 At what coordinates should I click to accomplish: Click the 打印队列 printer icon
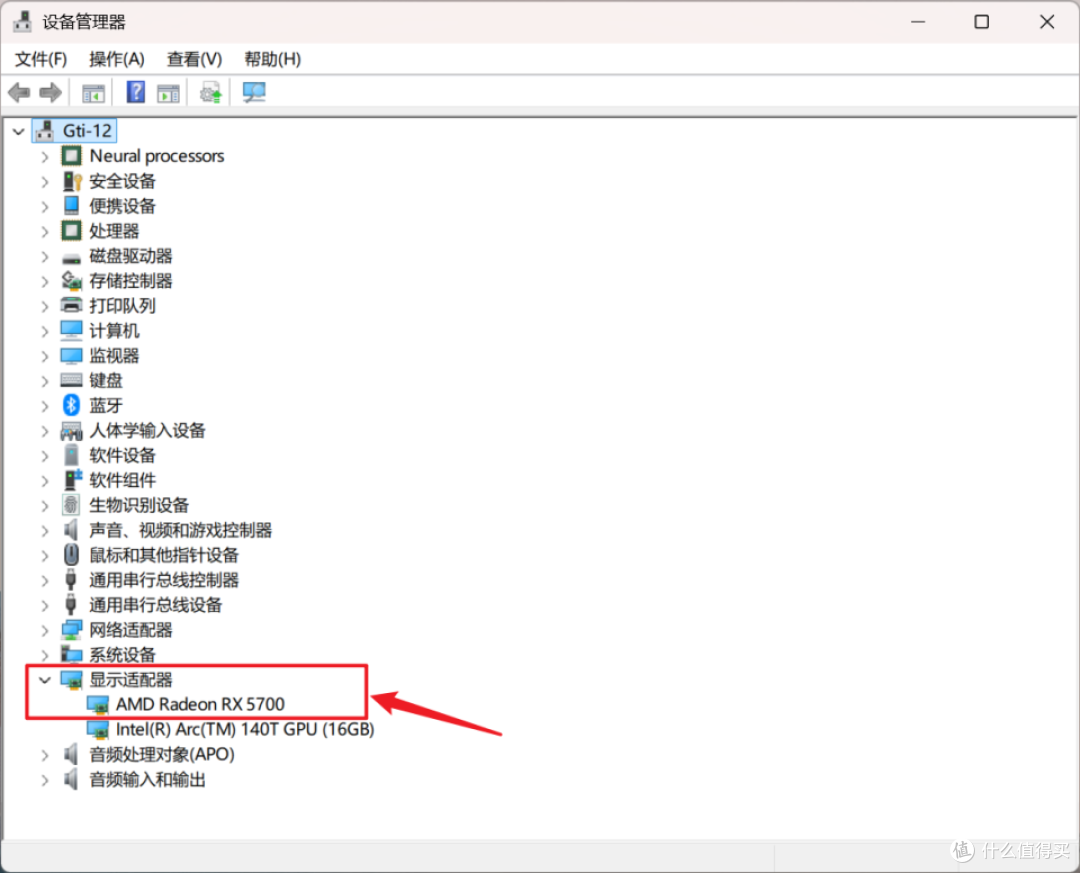coord(72,305)
